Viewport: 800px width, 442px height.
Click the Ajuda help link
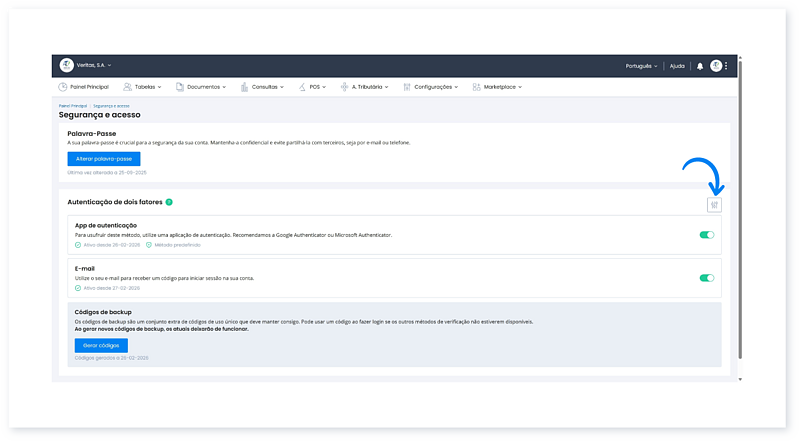pos(677,66)
